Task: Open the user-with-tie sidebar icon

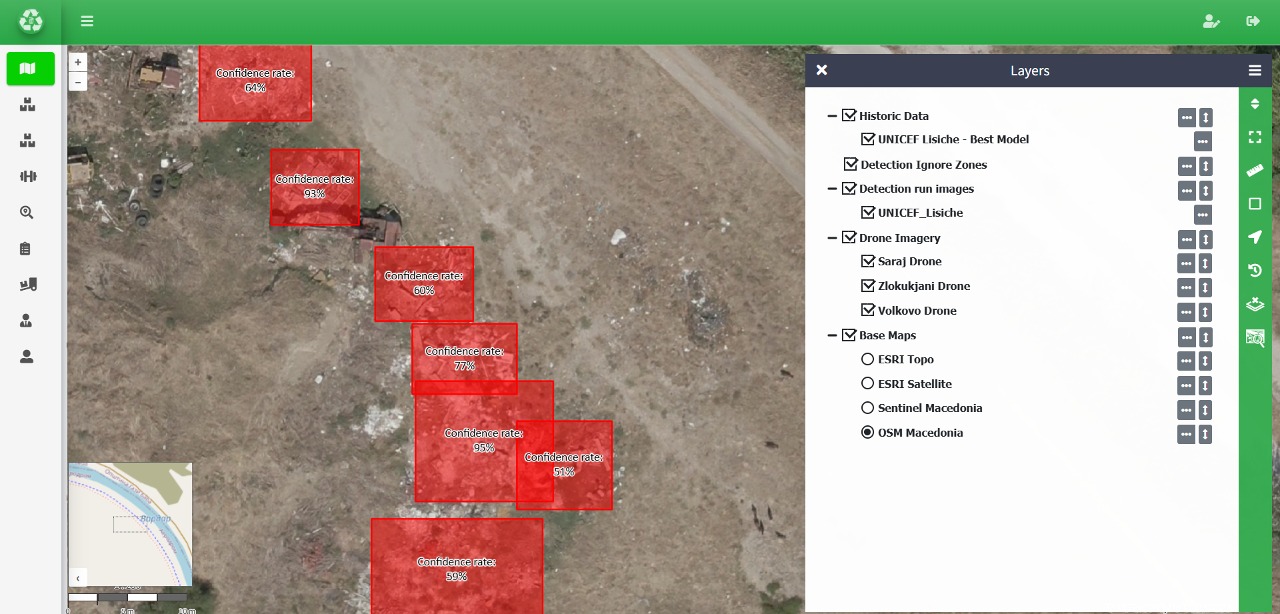Action: click(x=27, y=321)
